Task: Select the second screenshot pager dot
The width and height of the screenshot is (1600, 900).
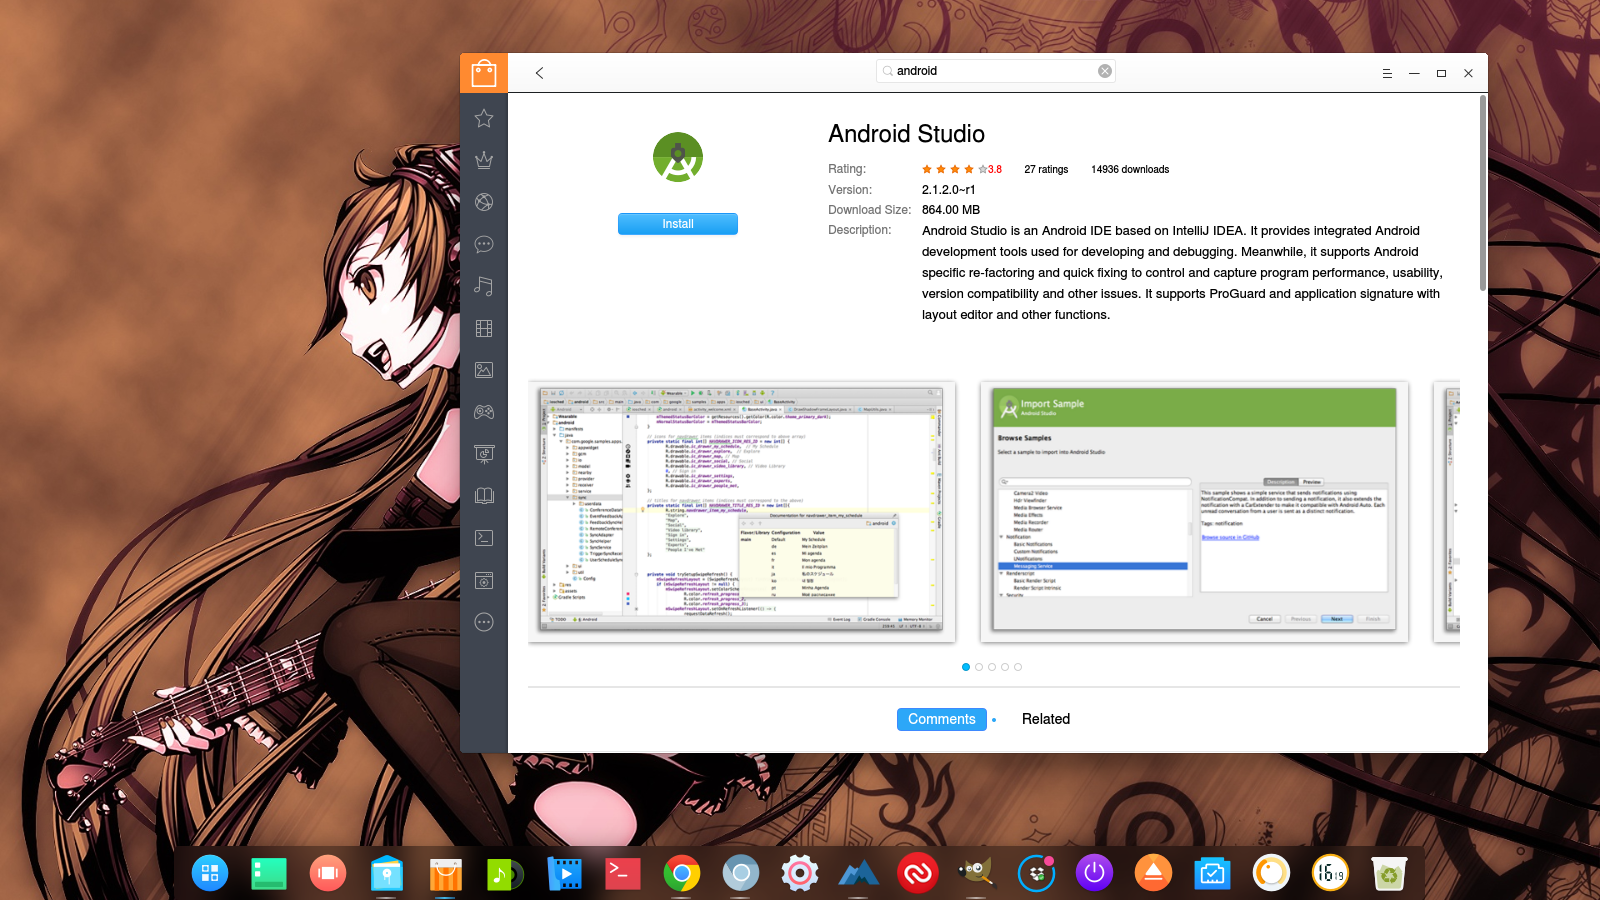Action: pos(979,667)
